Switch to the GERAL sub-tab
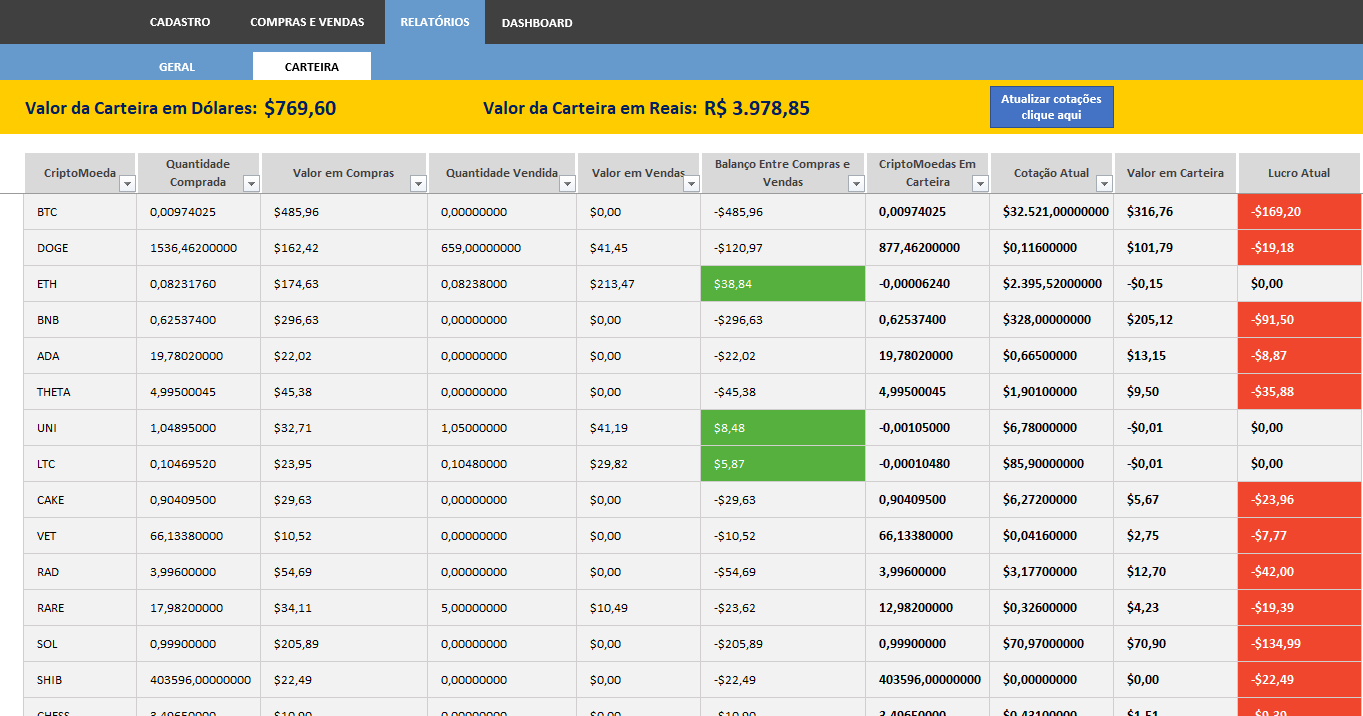1363x716 pixels. point(177,67)
